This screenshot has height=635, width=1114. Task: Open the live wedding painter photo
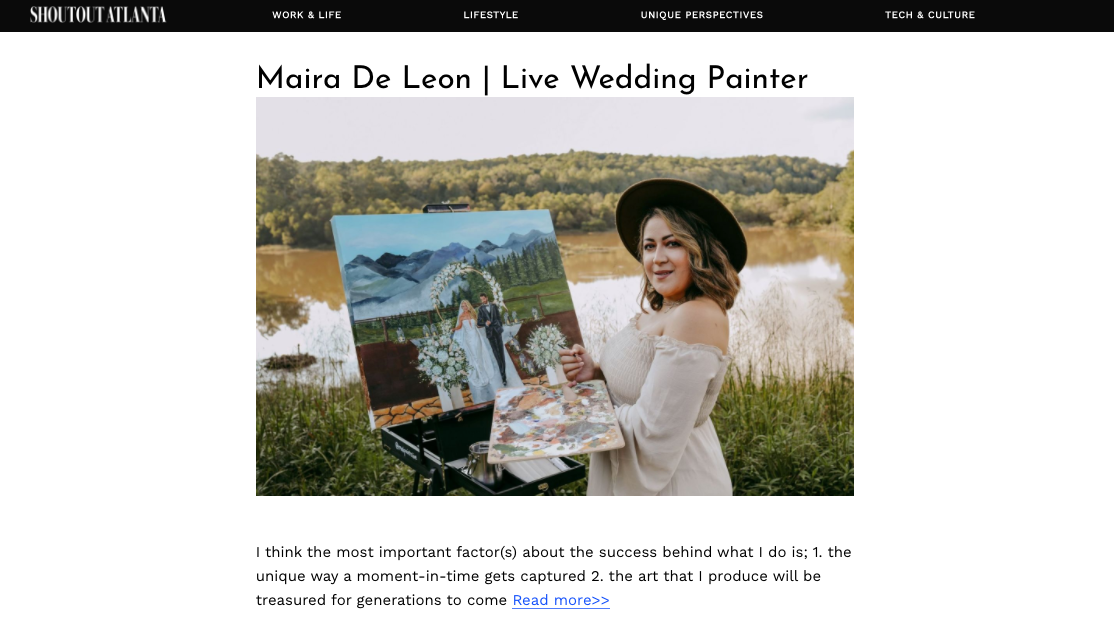tap(555, 296)
